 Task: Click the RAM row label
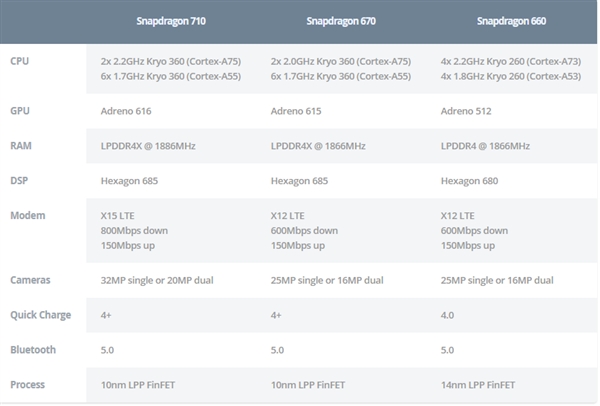(20, 146)
